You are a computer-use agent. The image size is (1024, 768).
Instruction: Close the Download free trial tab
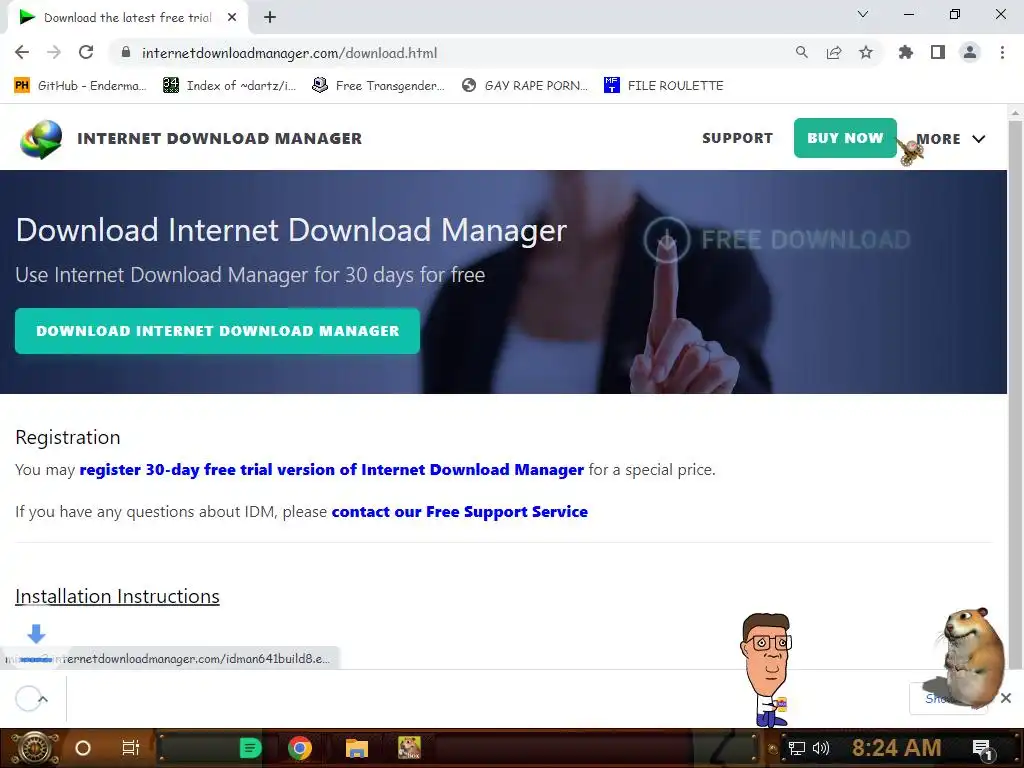point(232,18)
